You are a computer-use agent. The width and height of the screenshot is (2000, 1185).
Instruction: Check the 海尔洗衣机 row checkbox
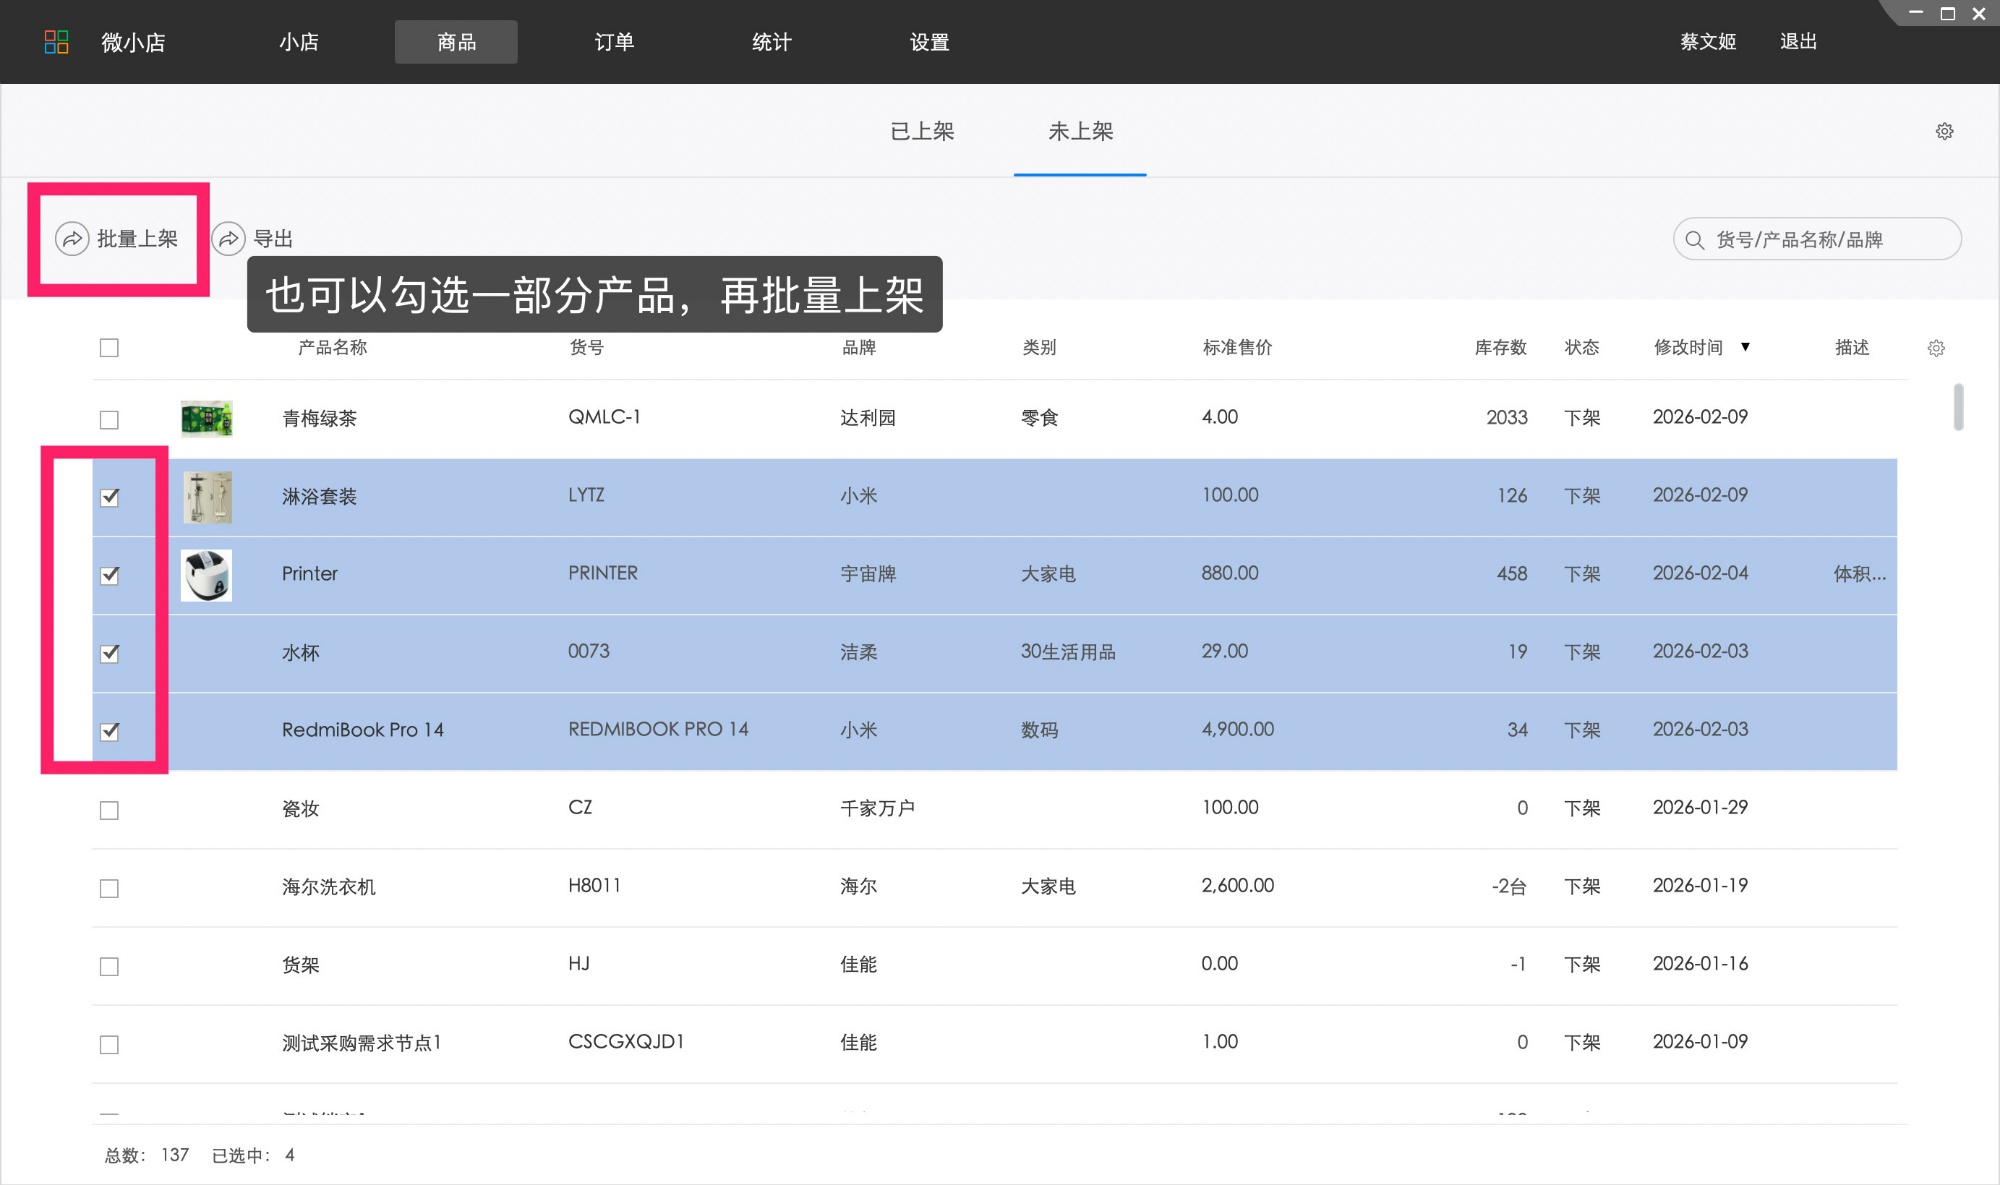(109, 888)
